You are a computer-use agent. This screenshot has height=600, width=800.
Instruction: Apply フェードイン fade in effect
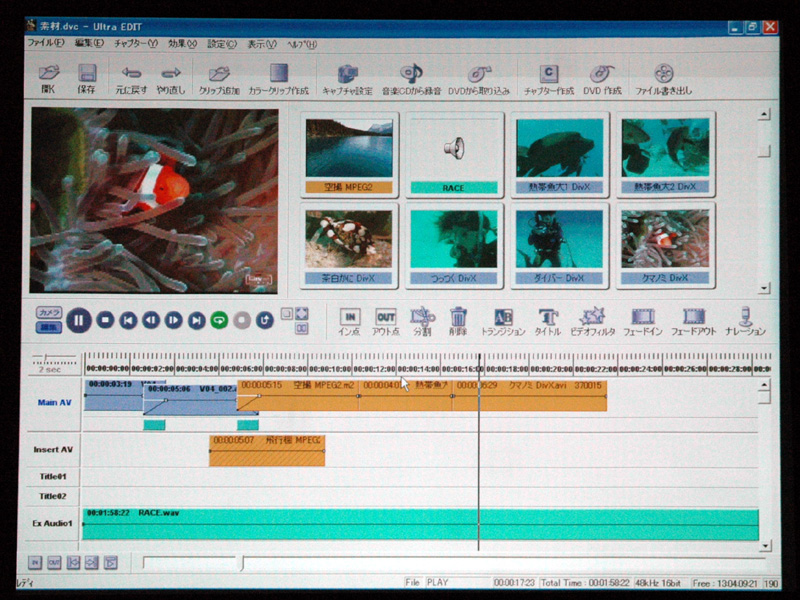pos(643,318)
